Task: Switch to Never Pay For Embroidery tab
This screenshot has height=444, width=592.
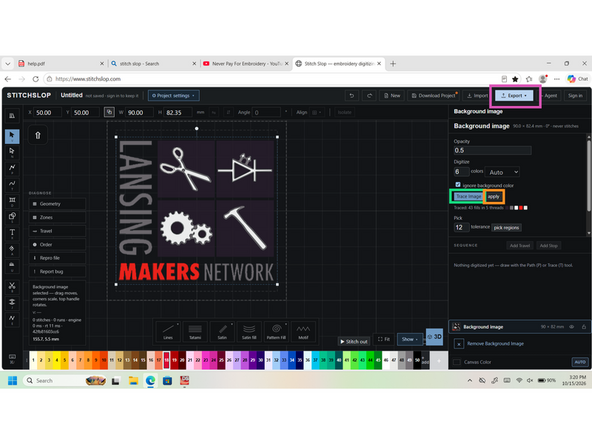Action: point(246,64)
